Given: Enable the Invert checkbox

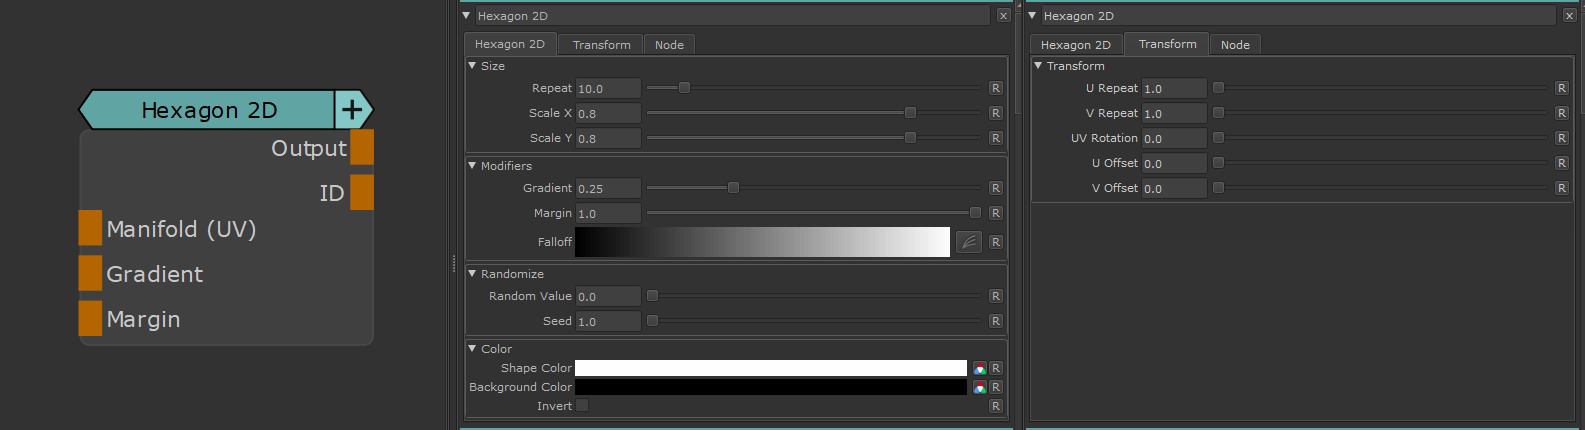Looking at the screenshot, I should coord(582,405).
